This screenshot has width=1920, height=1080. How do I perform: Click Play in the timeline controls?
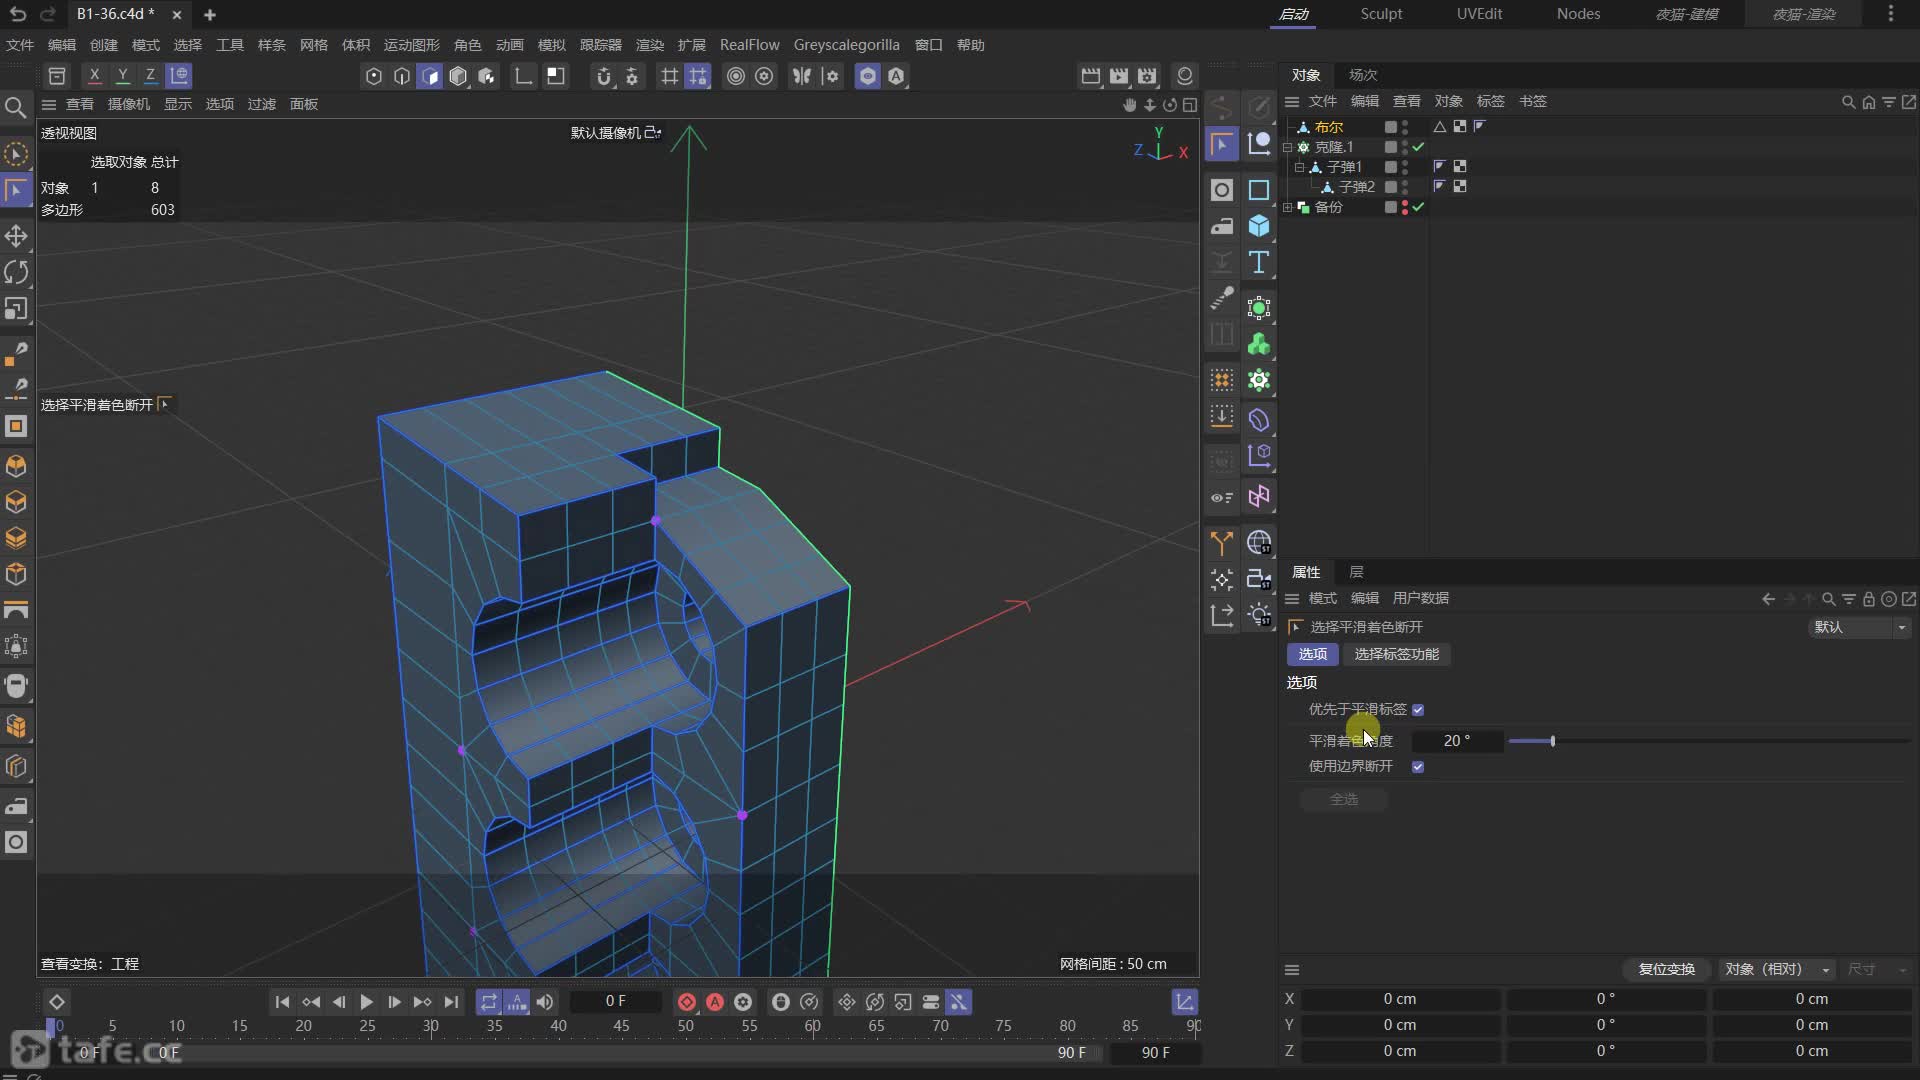(366, 1002)
